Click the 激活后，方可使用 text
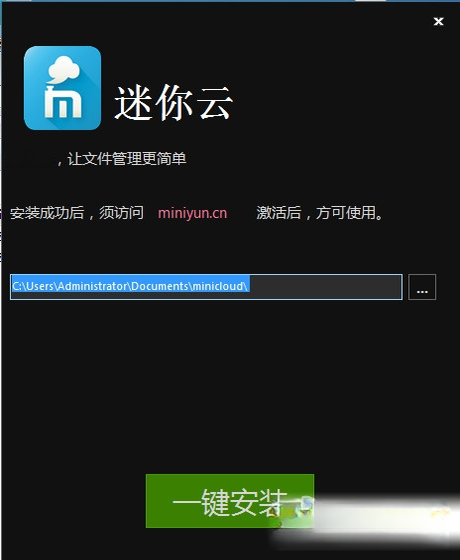Image resolution: width=460 pixels, height=560 pixels. pyautogui.click(x=319, y=213)
